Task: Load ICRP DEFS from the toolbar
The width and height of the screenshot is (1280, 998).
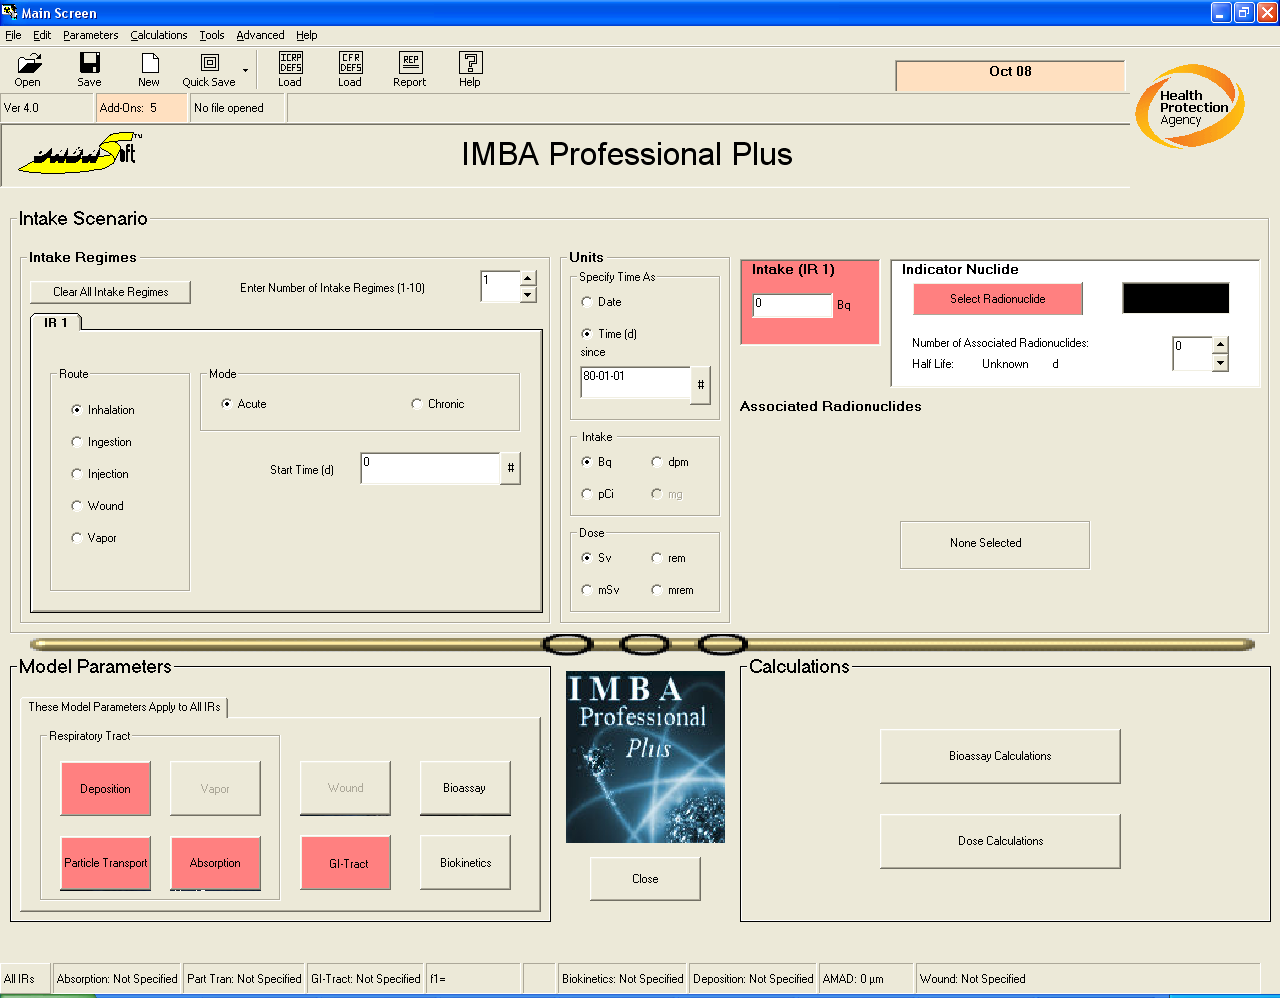Action: point(290,70)
